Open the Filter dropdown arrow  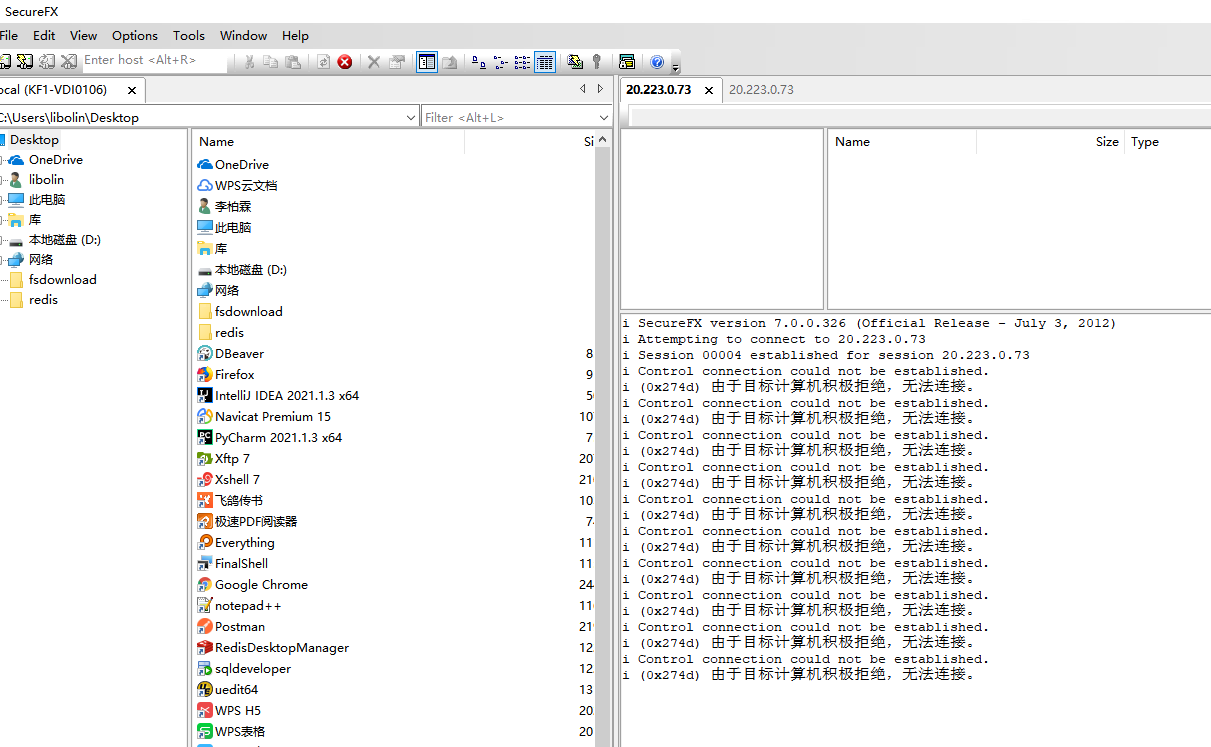603,117
